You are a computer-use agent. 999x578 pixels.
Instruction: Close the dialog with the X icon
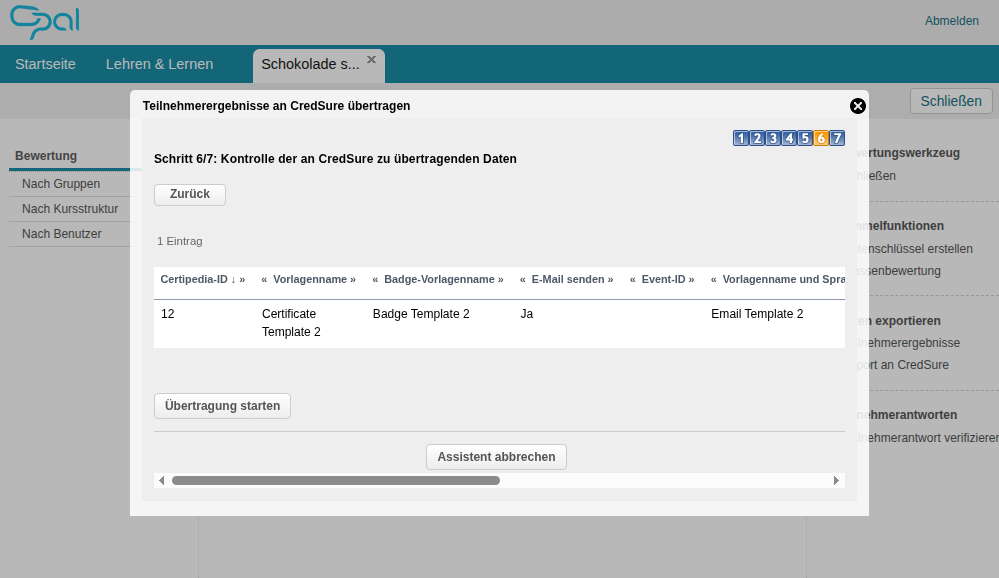coord(858,106)
